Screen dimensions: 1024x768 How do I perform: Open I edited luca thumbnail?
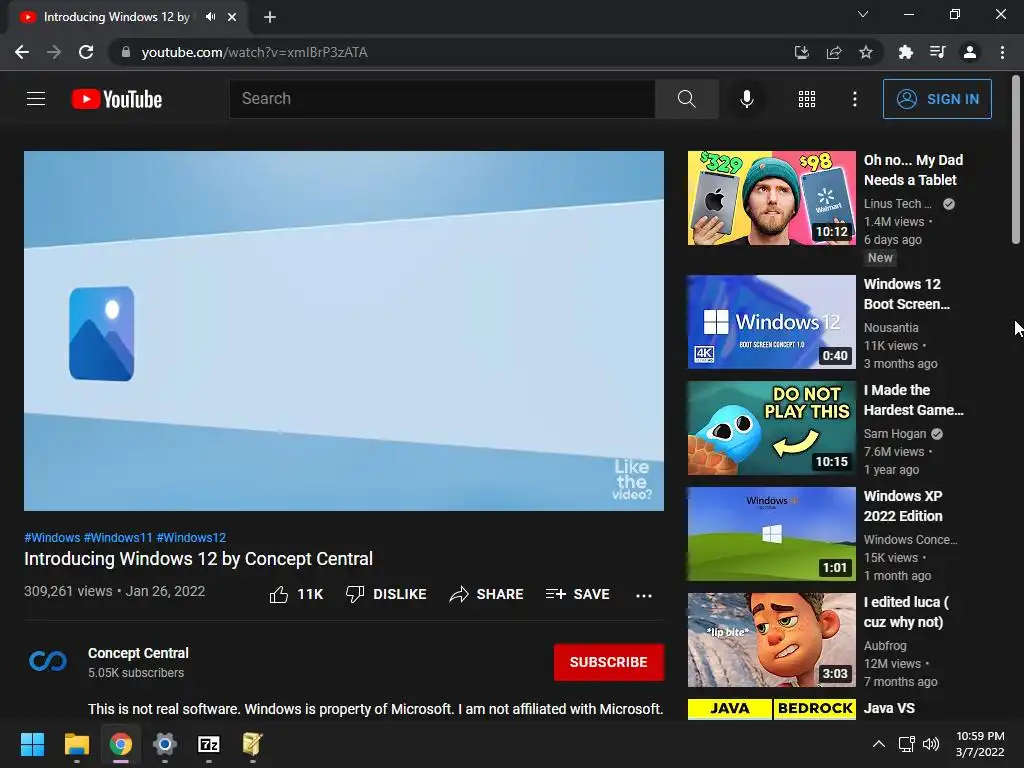[x=772, y=640]
